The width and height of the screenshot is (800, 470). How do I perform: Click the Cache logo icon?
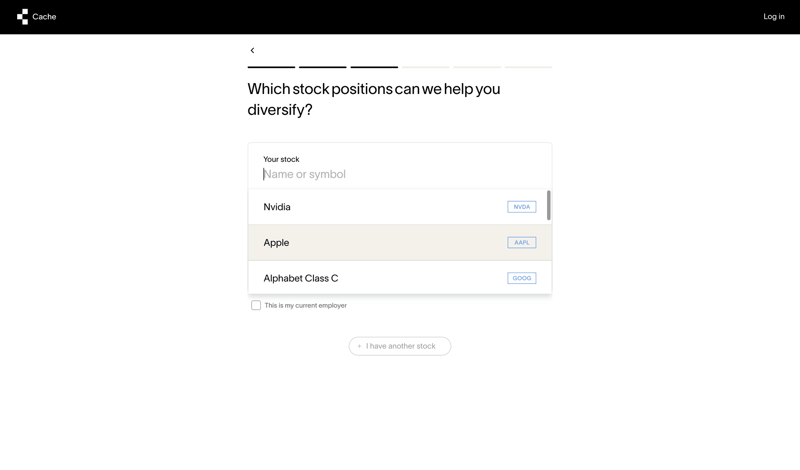pyautogui.click(x=22, y=17)
